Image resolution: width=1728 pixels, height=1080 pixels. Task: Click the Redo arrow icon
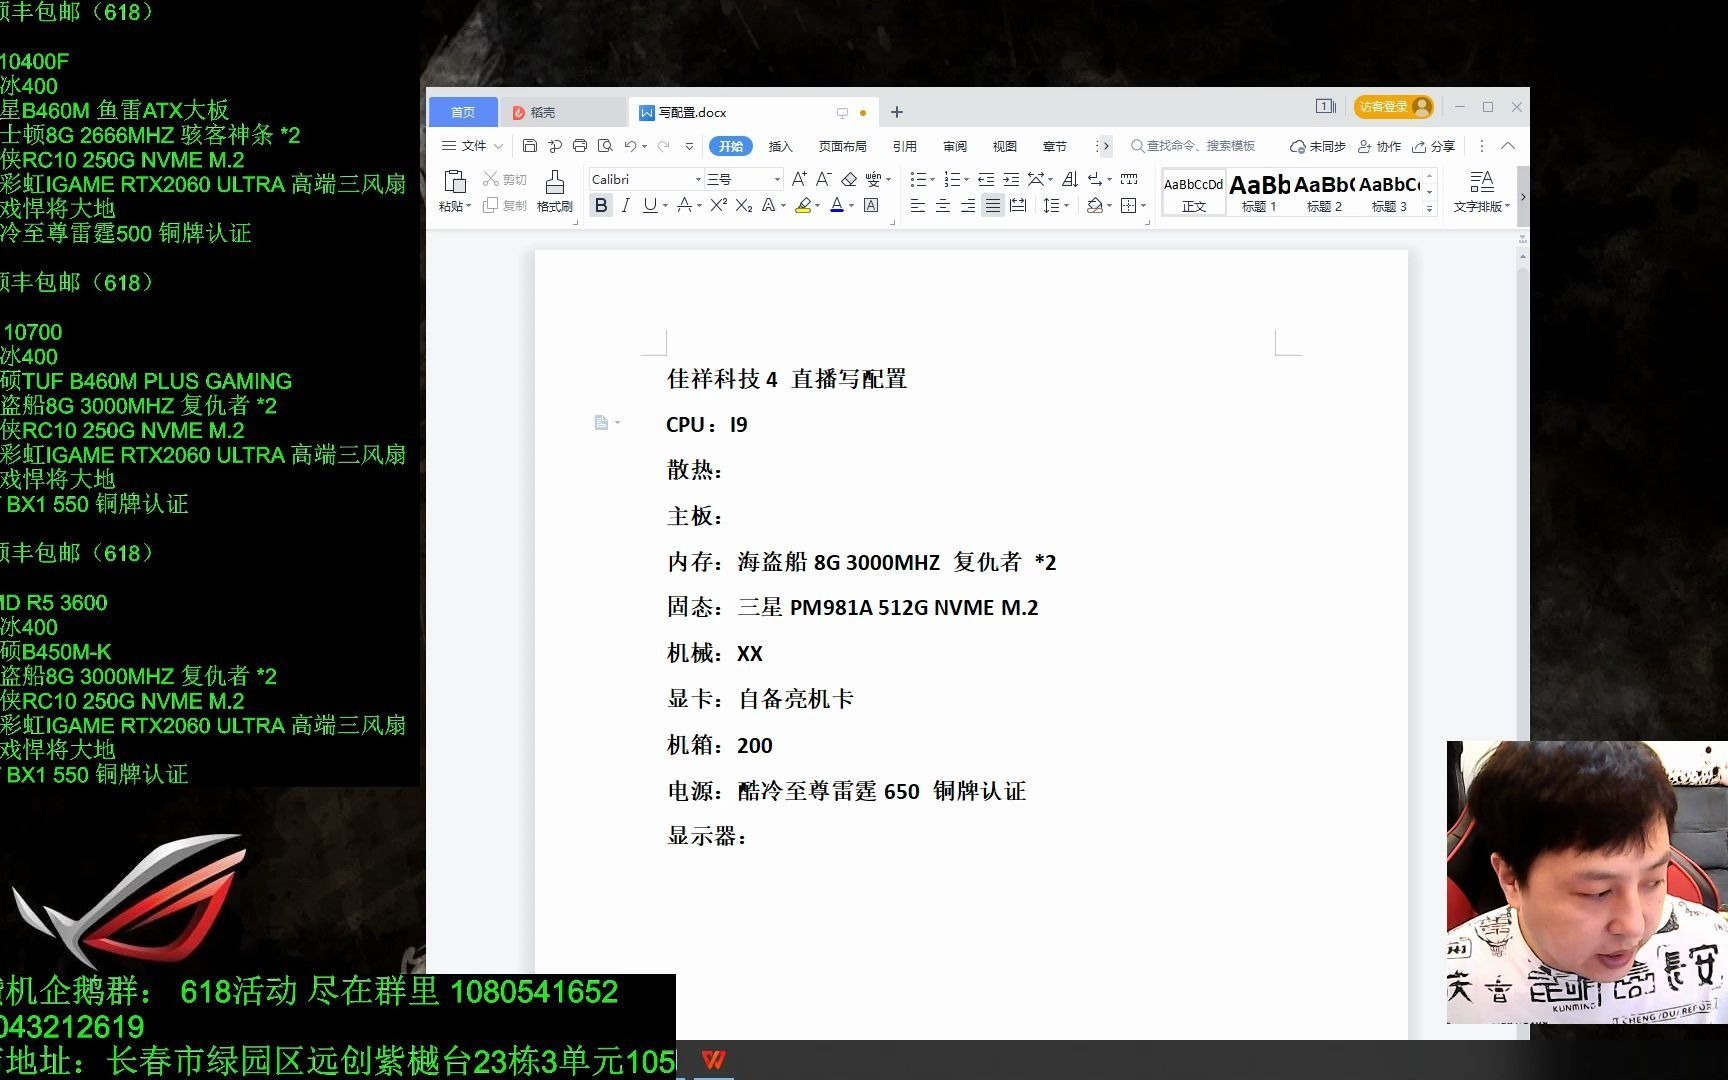click(x=663, y=146)
